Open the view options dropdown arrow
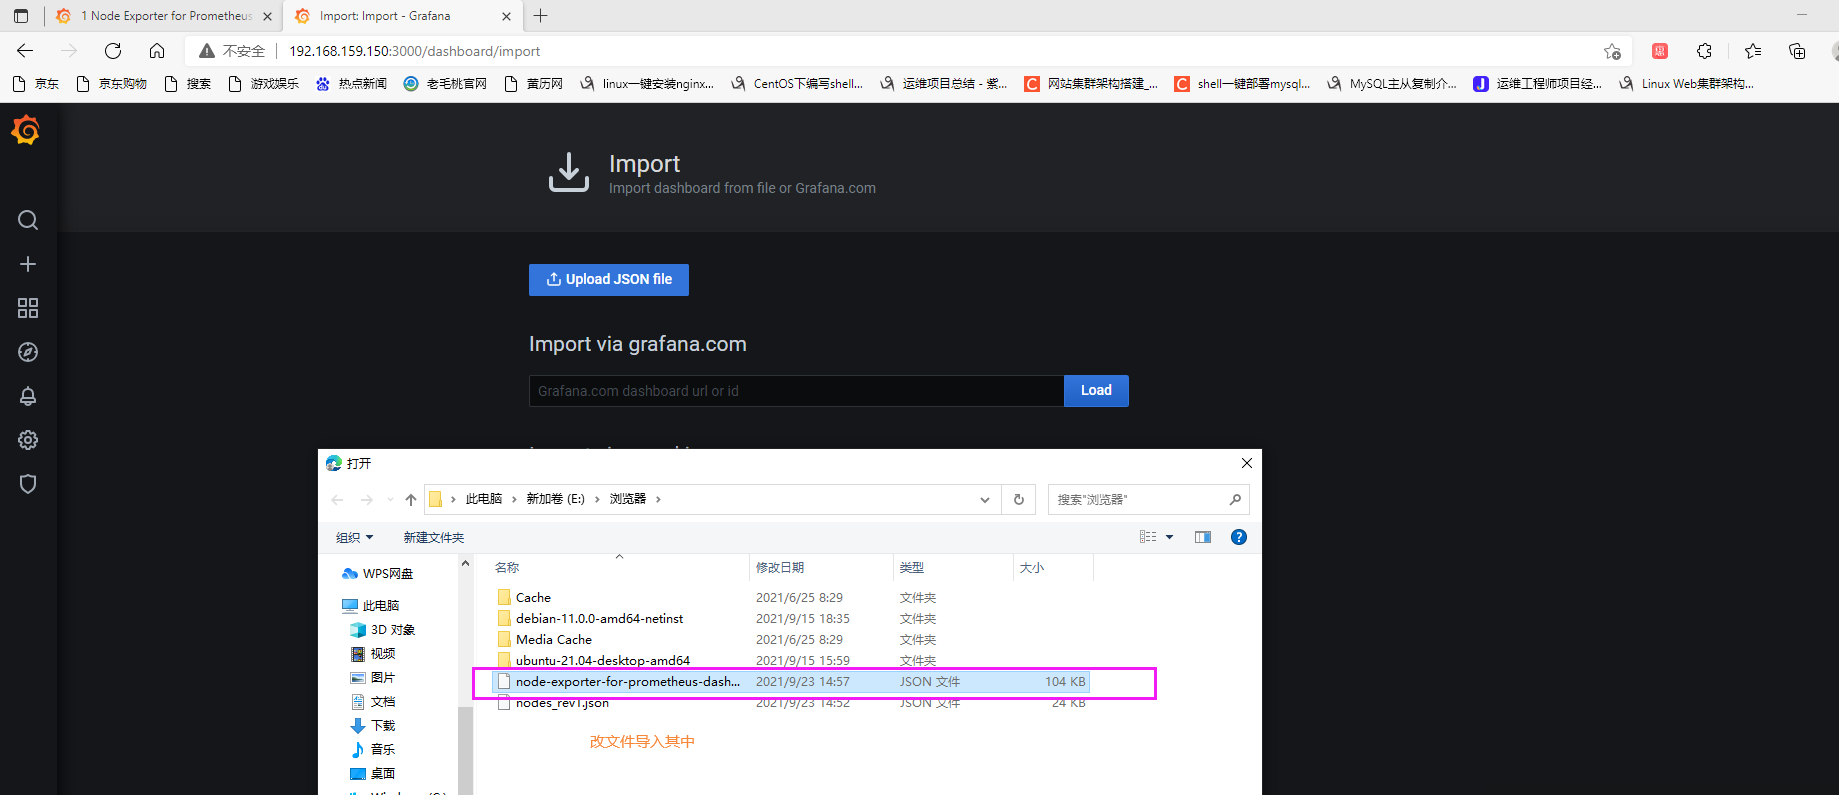This screenshot has height=795, width=1839. [1169, 537]
